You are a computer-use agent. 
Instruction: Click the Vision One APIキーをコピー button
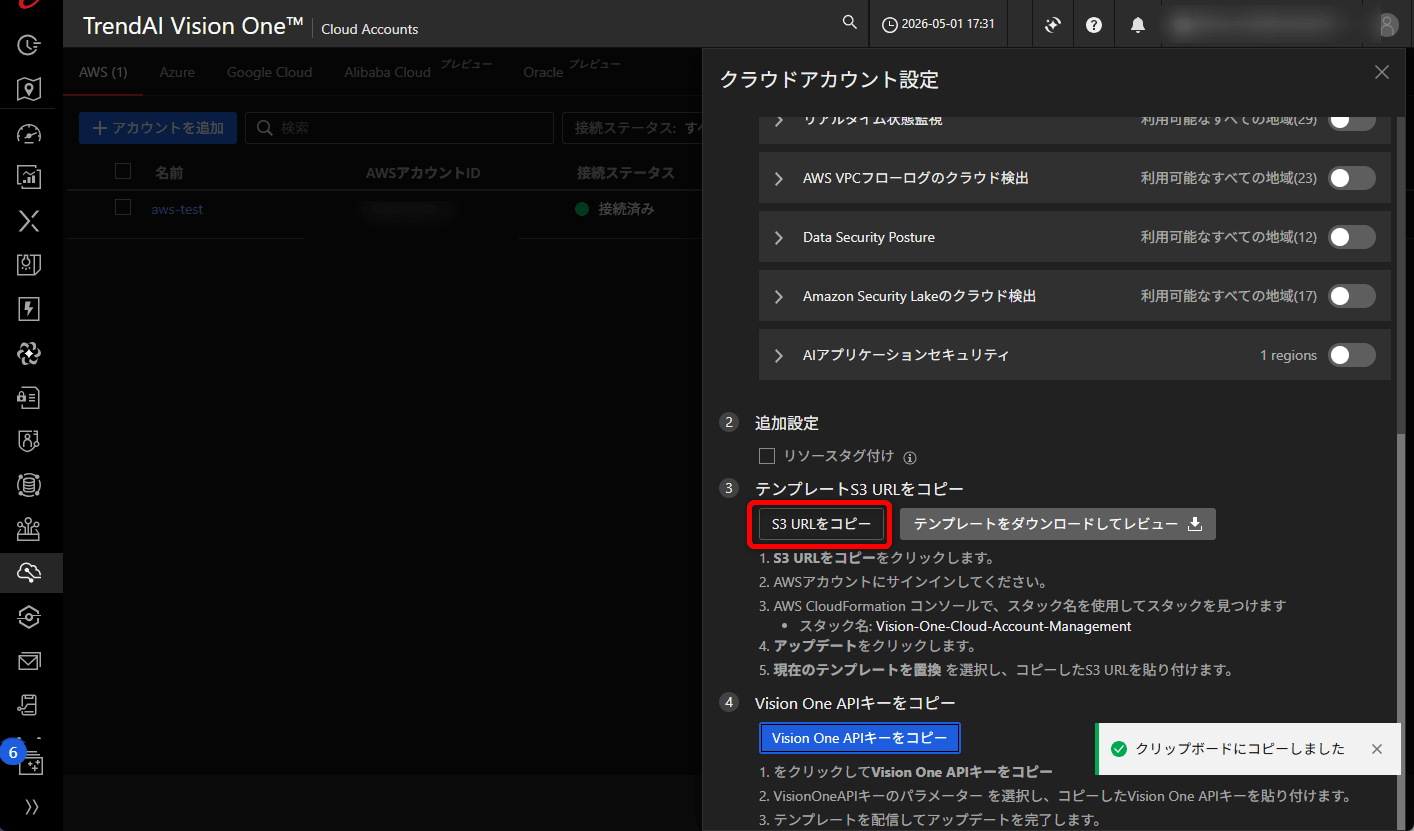tap(860, 738)
